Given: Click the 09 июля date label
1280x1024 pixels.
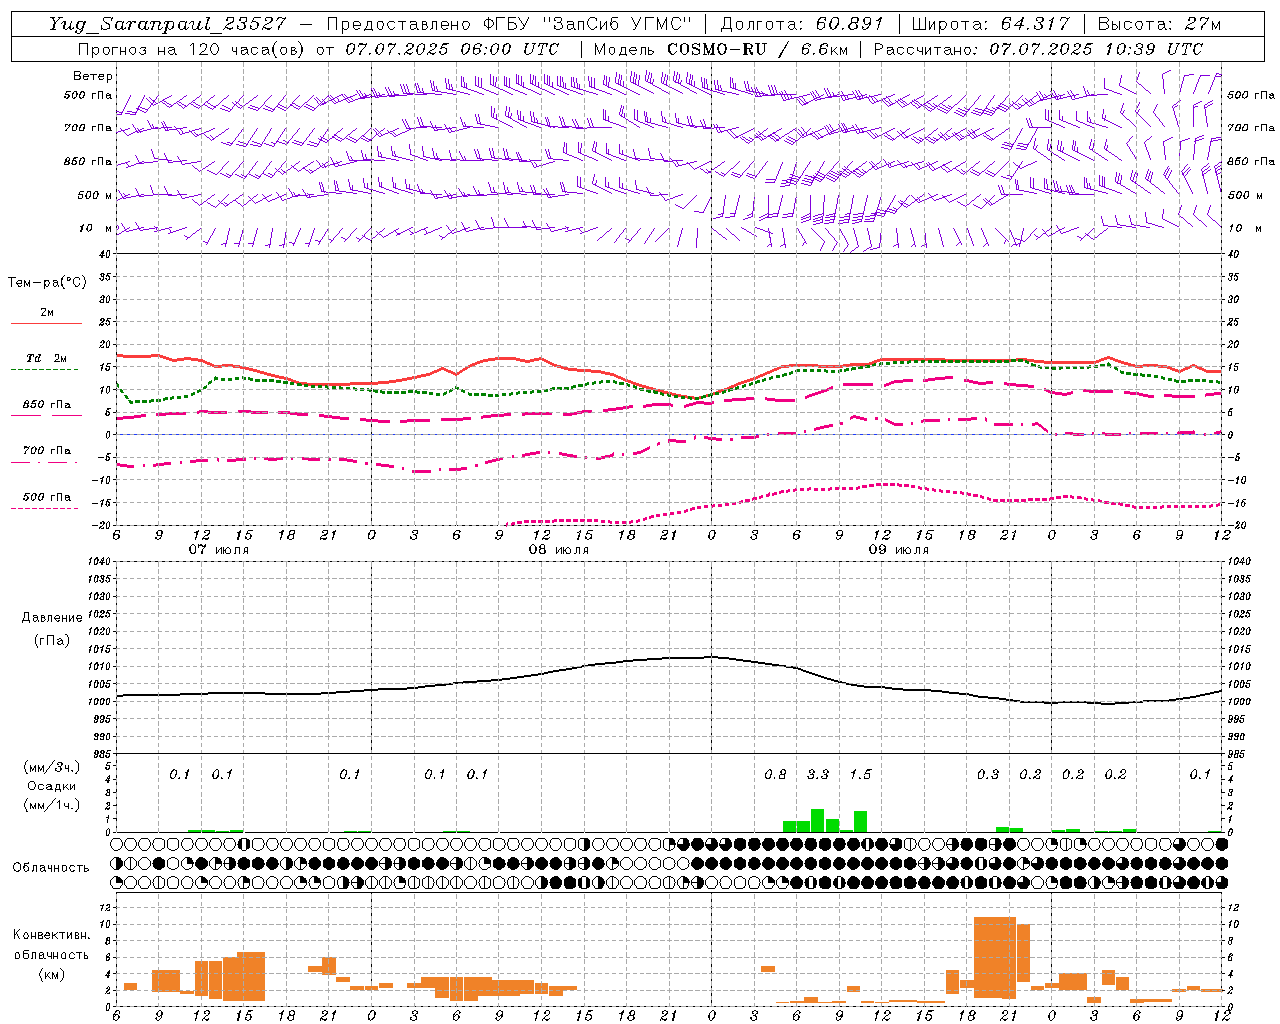Looking at the screenshot, I should (899, 550).
